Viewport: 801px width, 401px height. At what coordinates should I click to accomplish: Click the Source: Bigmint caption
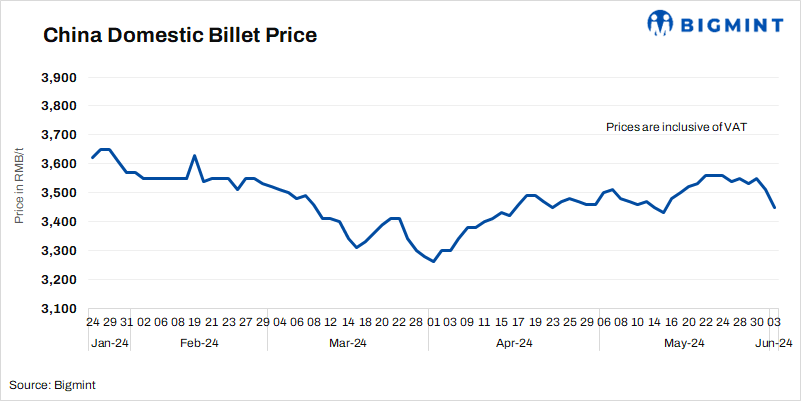[53, 384]
